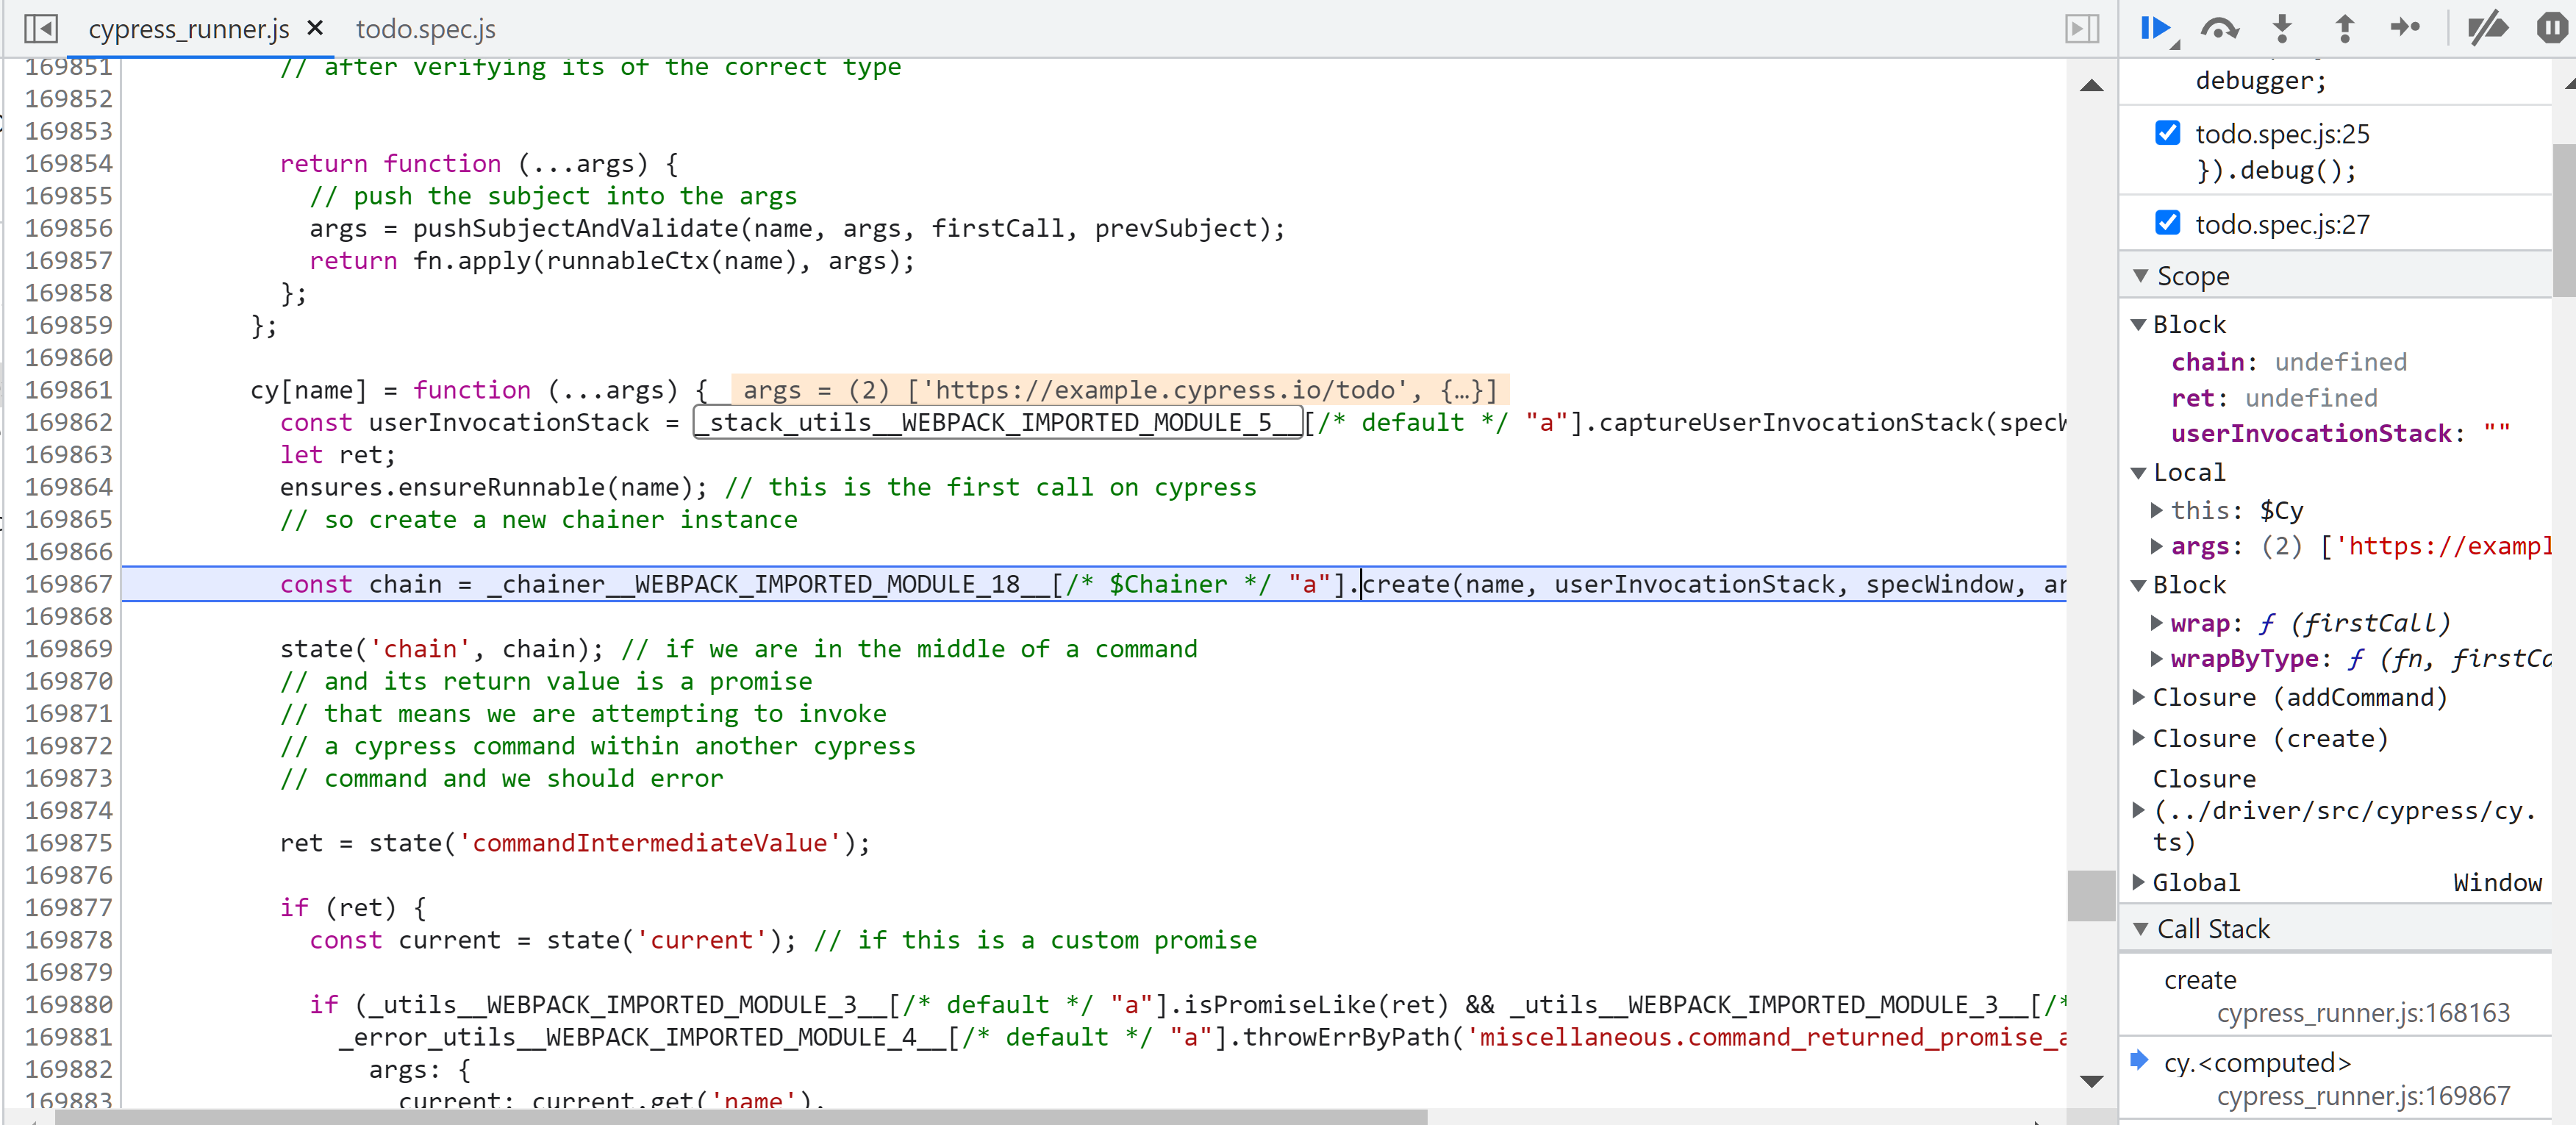The image size is (2576, 1125).
Task: Click the editor scroll down arrow
Action: (2091, 1081)
